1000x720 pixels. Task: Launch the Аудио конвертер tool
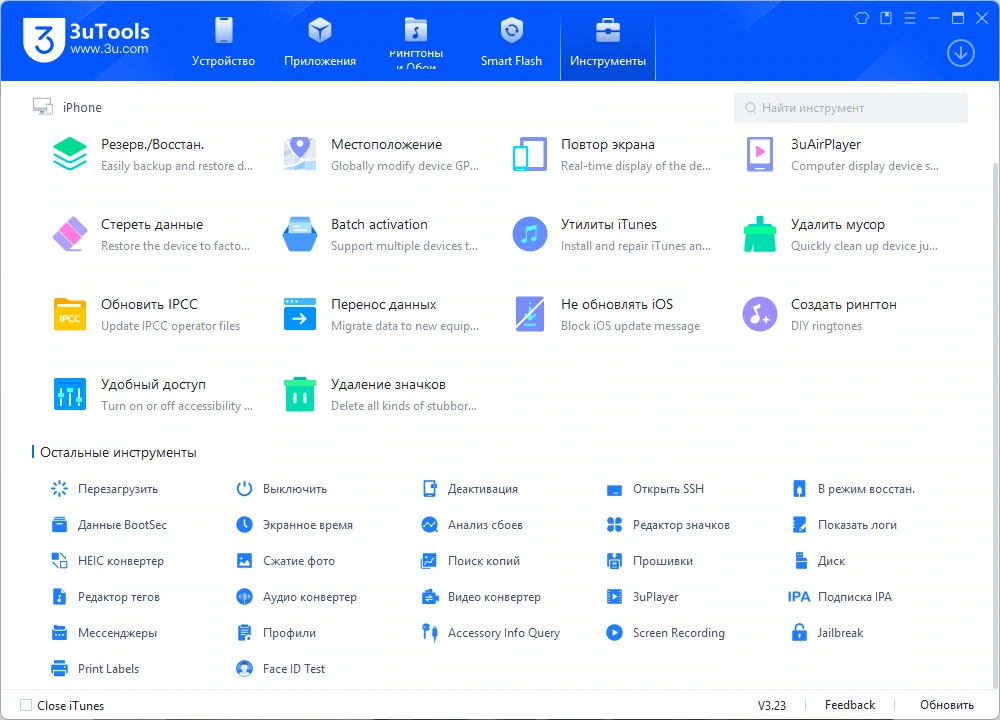296,597
